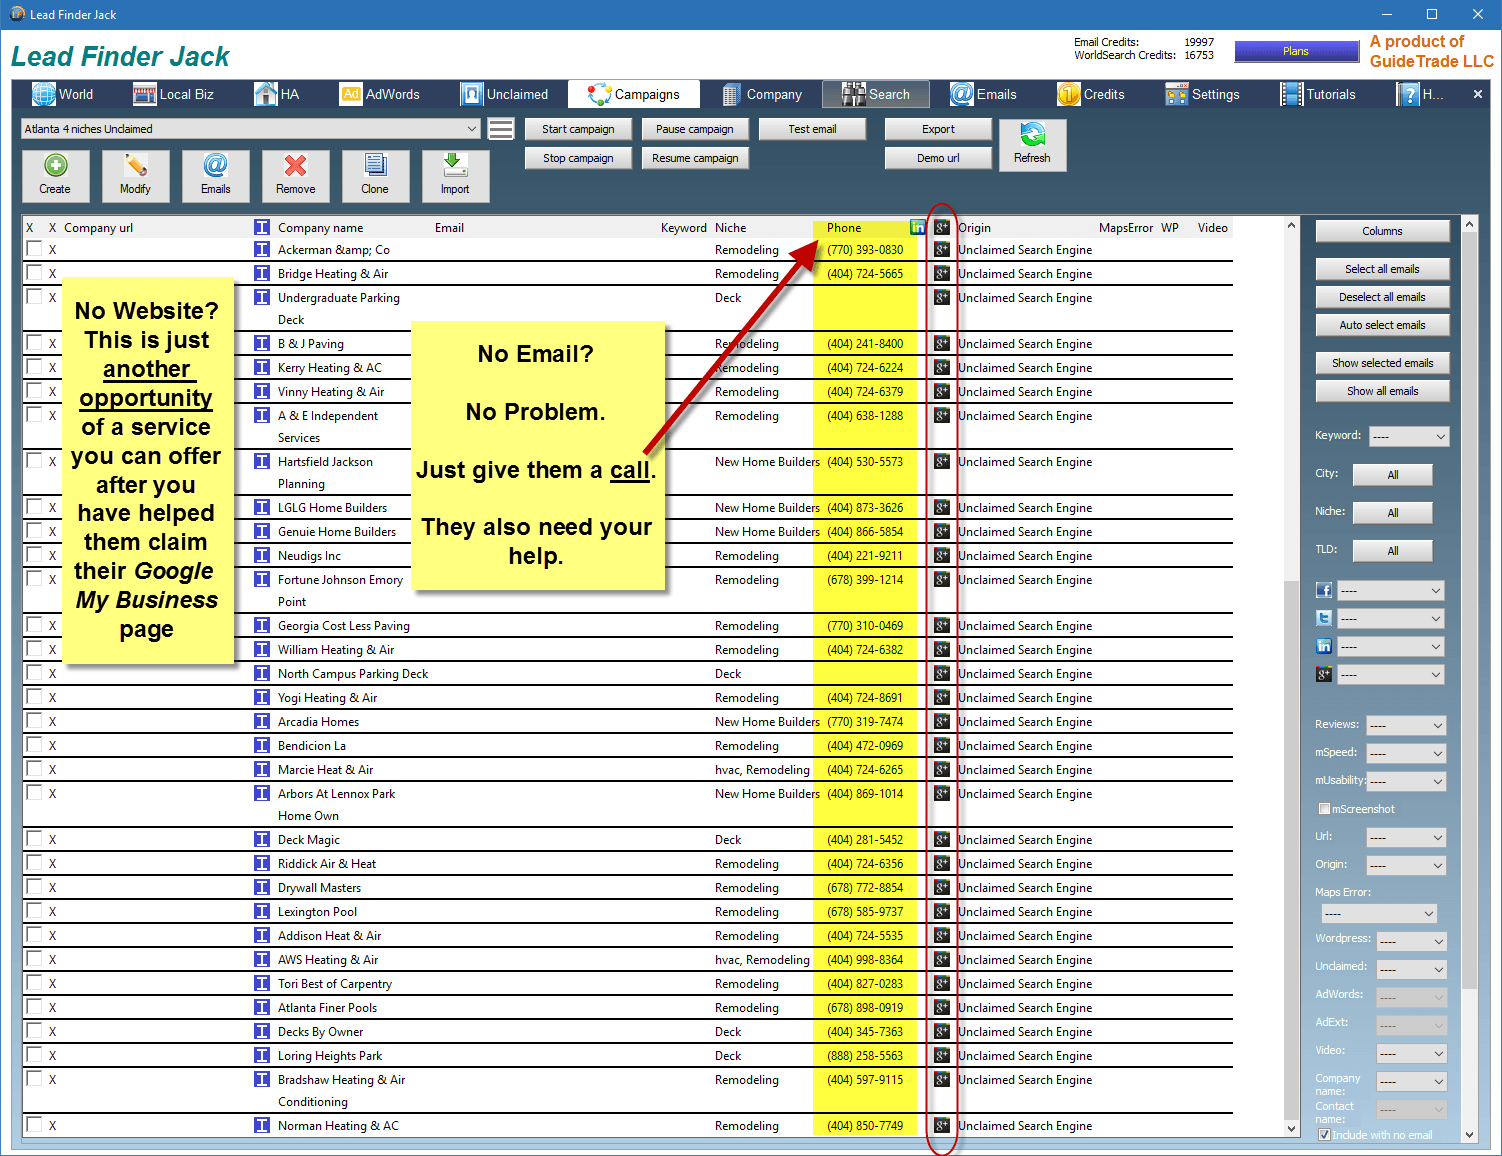The height and width of the screenshot is (1156, 1502).
Task: Expand the Keyword filter dropdown
Action: [1409, 436]
